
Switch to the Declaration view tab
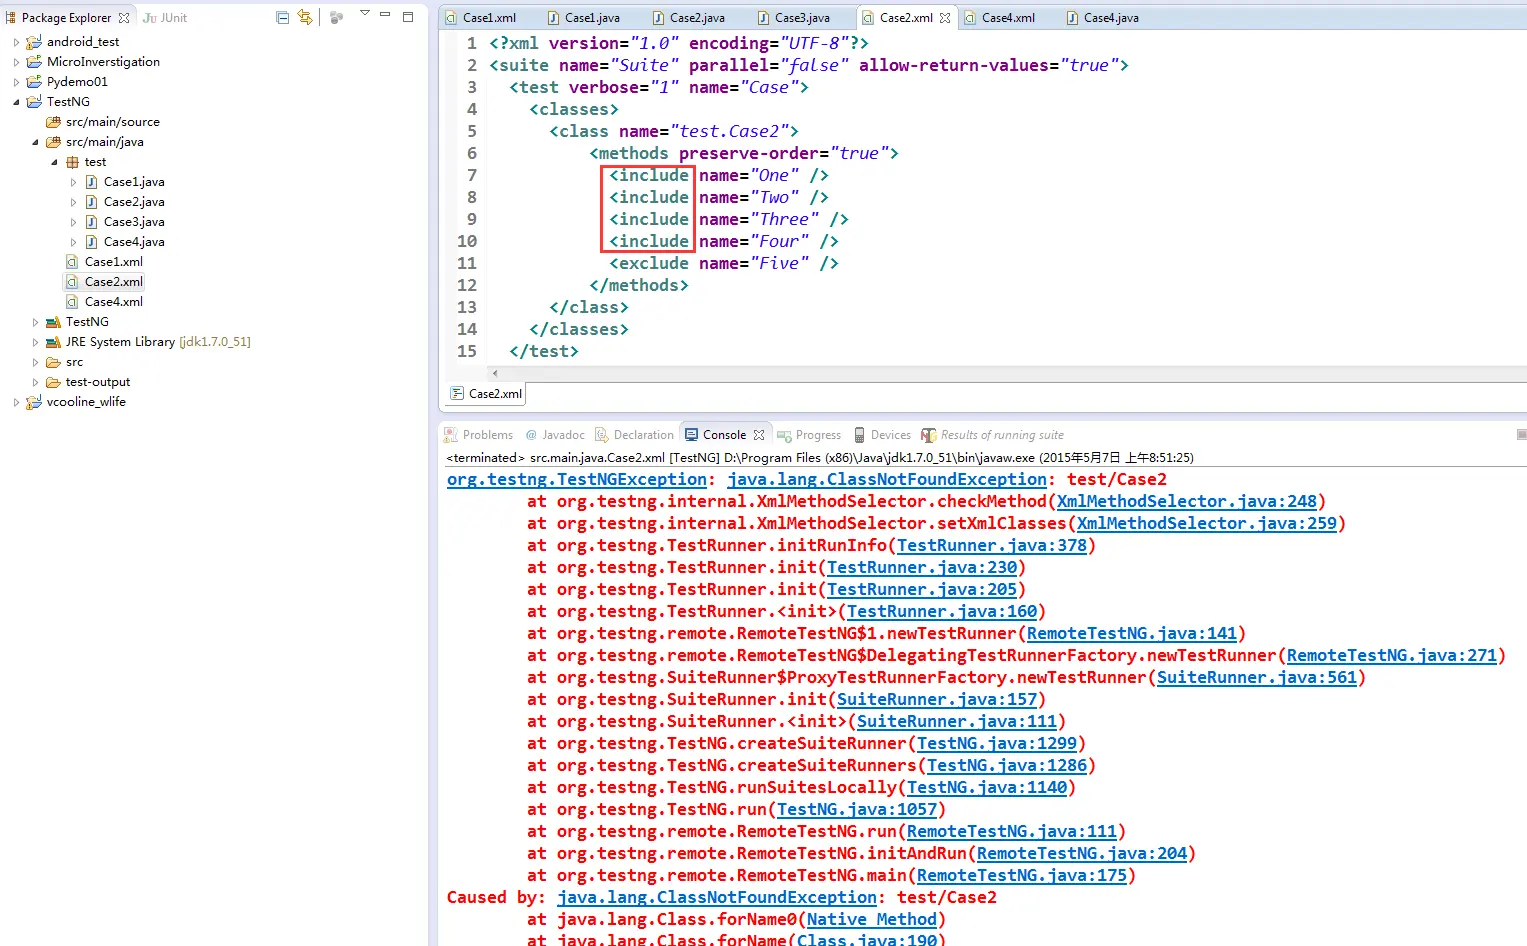[x=634, y=435]
